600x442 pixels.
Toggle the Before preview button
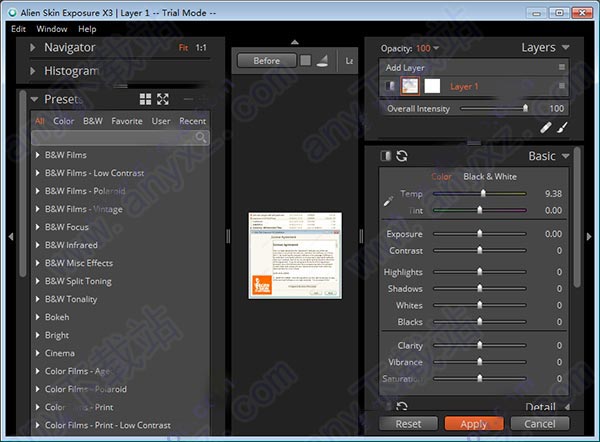tap(267, 60)
